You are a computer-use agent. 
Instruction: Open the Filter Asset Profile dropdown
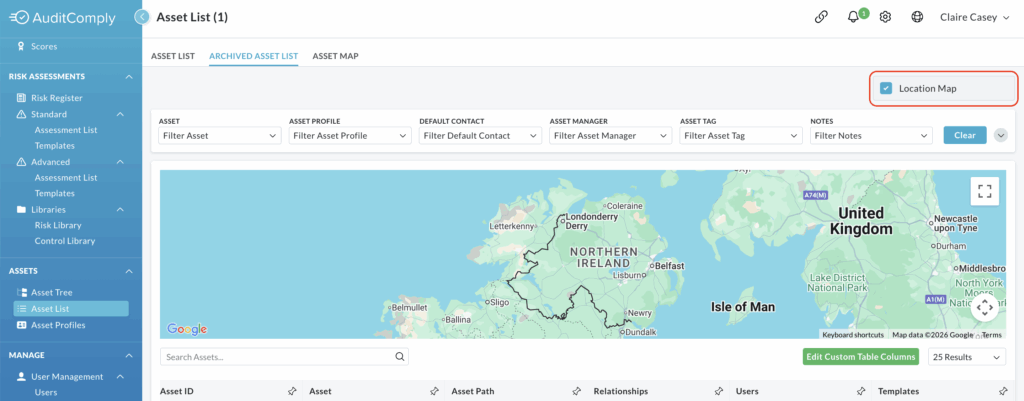click(349, 135)
